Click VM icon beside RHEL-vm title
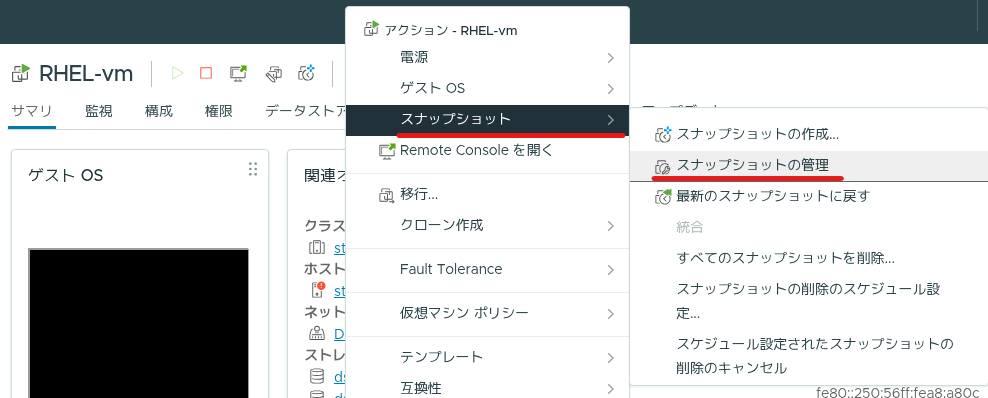 click(x=21, y=74)
